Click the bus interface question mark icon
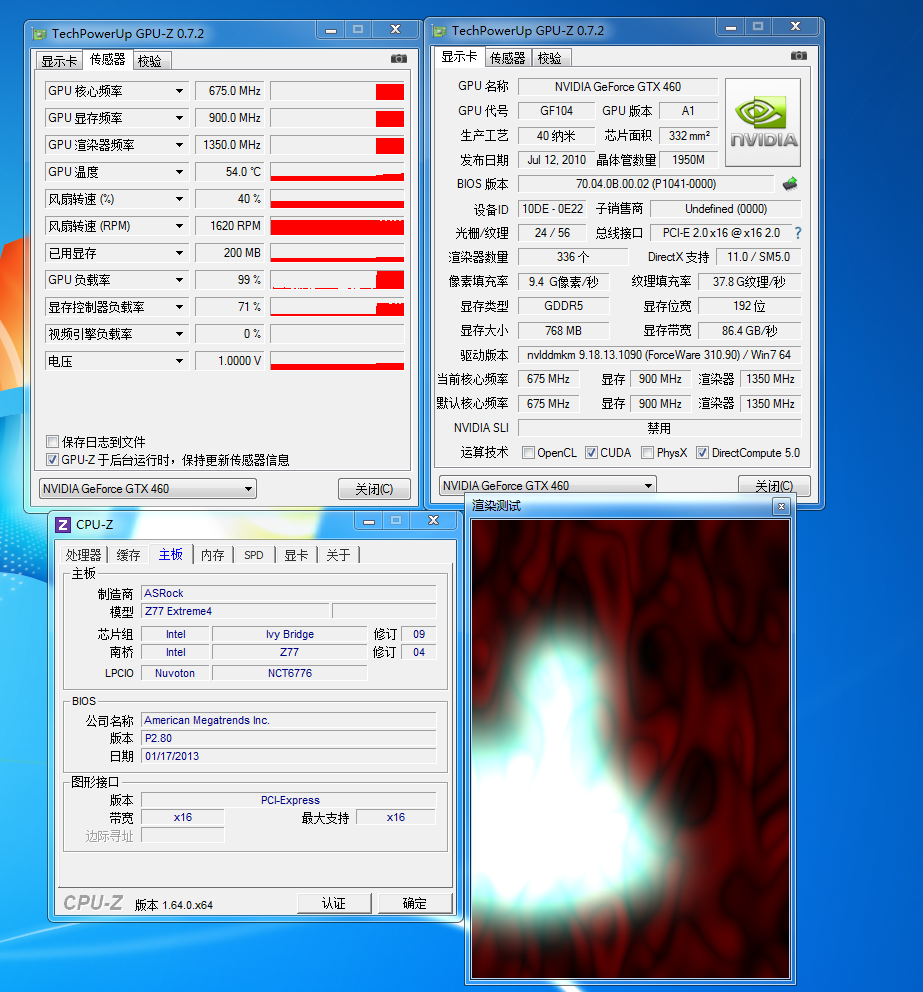 pos(797,233)
